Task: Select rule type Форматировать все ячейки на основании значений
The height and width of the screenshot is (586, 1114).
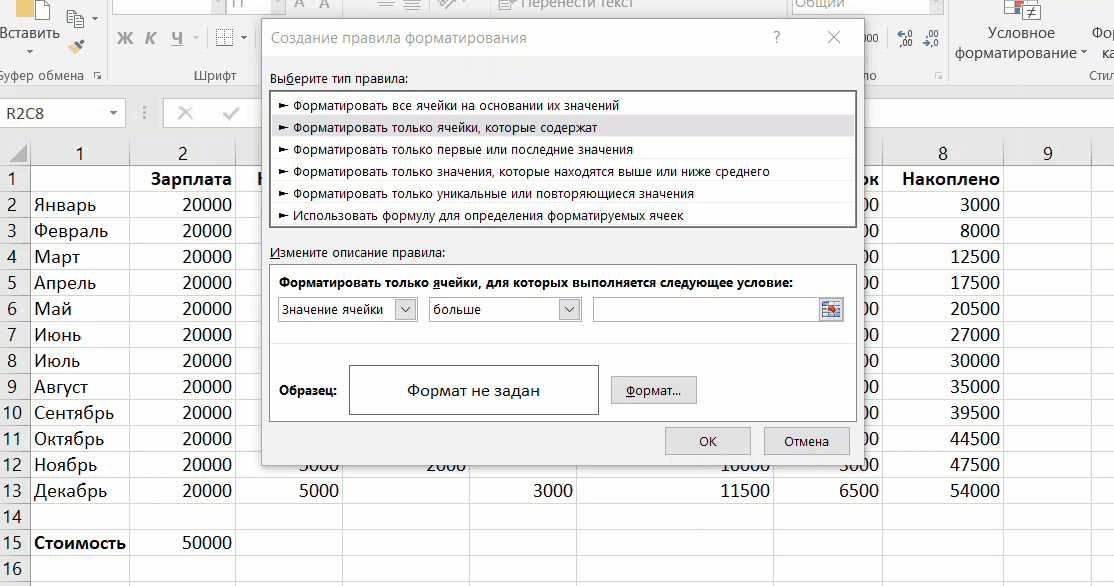Action: coord(563,105)
